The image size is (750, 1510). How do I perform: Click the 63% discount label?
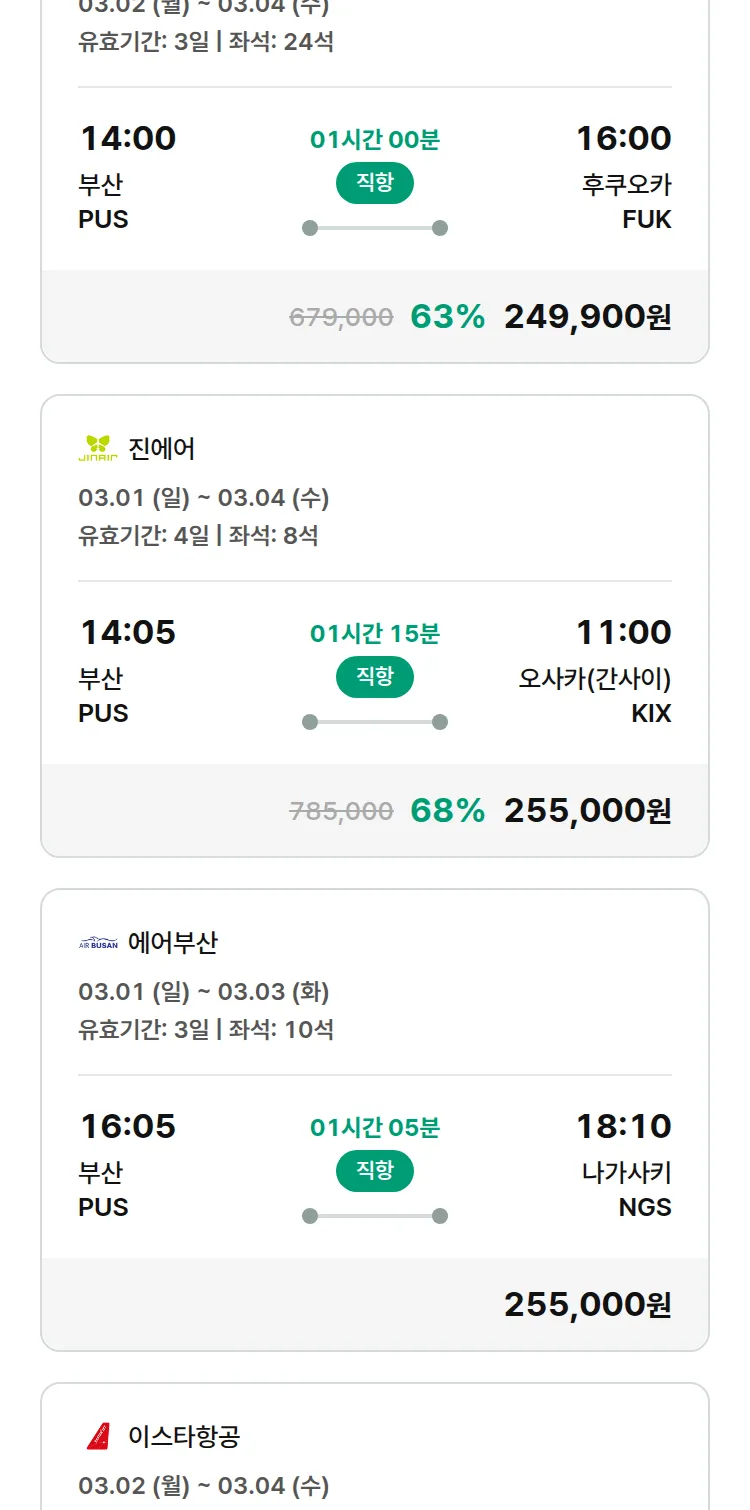coord(447,317)
